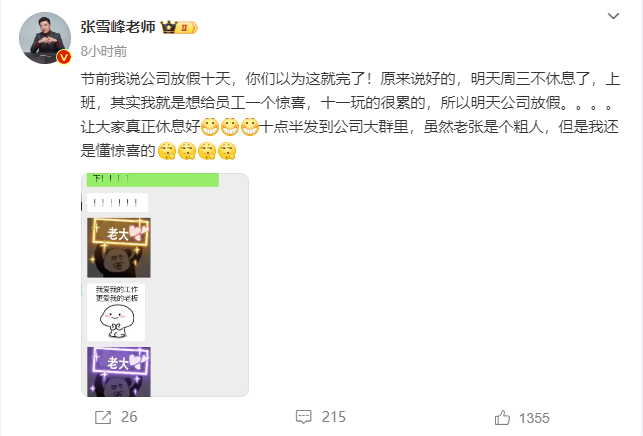Click the white 我爱我的工作 cartoon sticker
This screenshot has width=643, height=436.
click(x=116, y=312)
